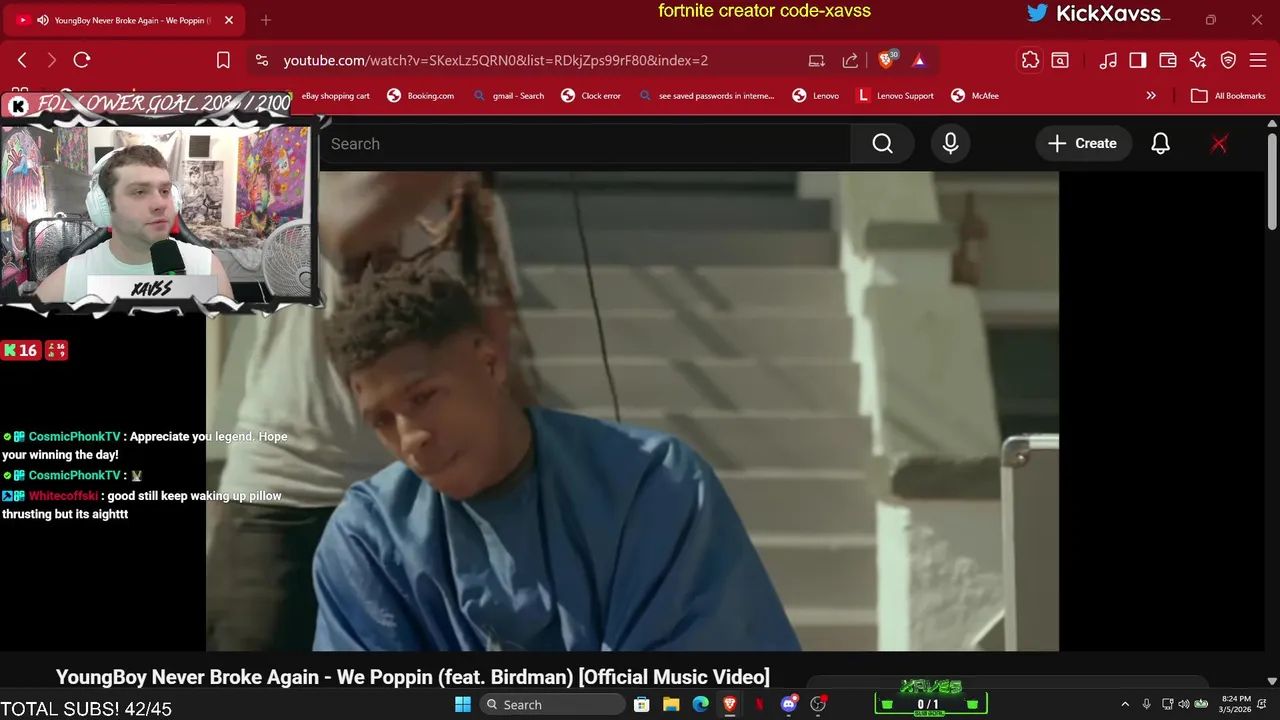Viewport: 1280px width, 720px height.
Task: Open gmail - Search bookmark
Action: (509, 96)
